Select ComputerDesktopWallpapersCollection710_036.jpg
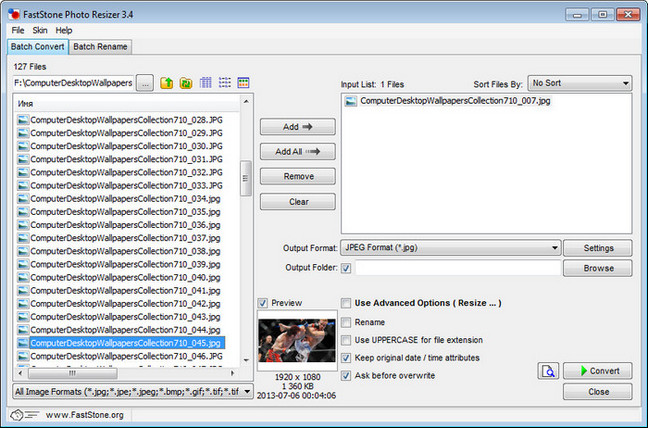 [x=125, y=225]
